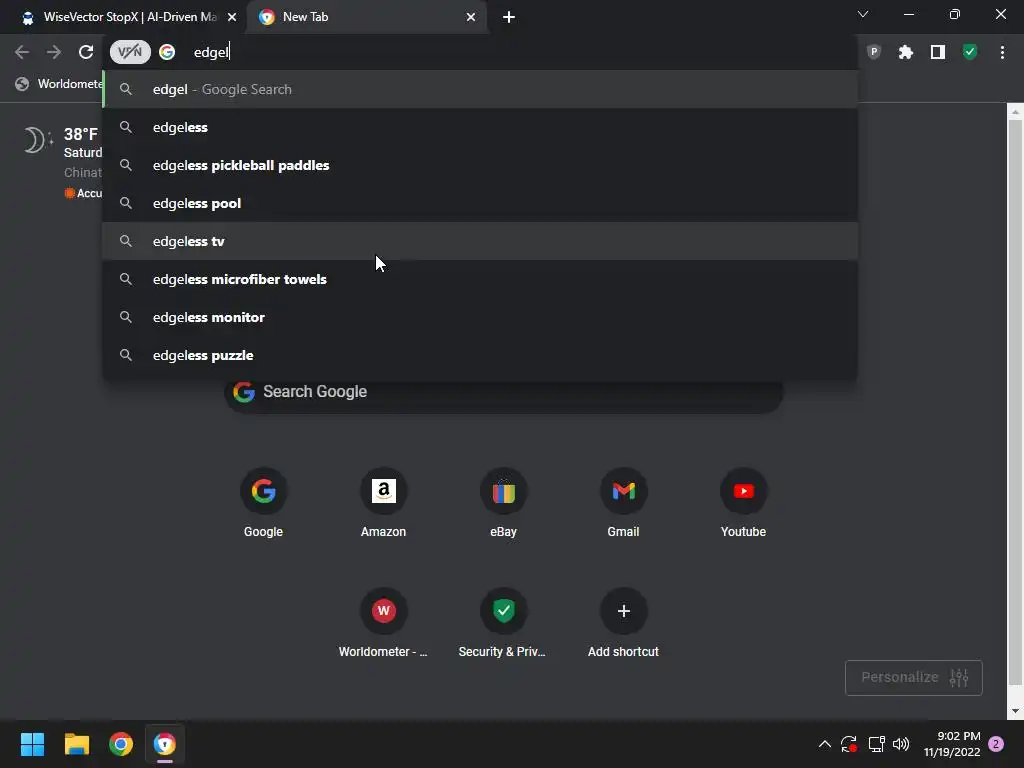Image resolution: width=1024 pixels, height=768 pixels.
Task: Click the scrollbar down arrow
Action: click(x=1015, y=711)
